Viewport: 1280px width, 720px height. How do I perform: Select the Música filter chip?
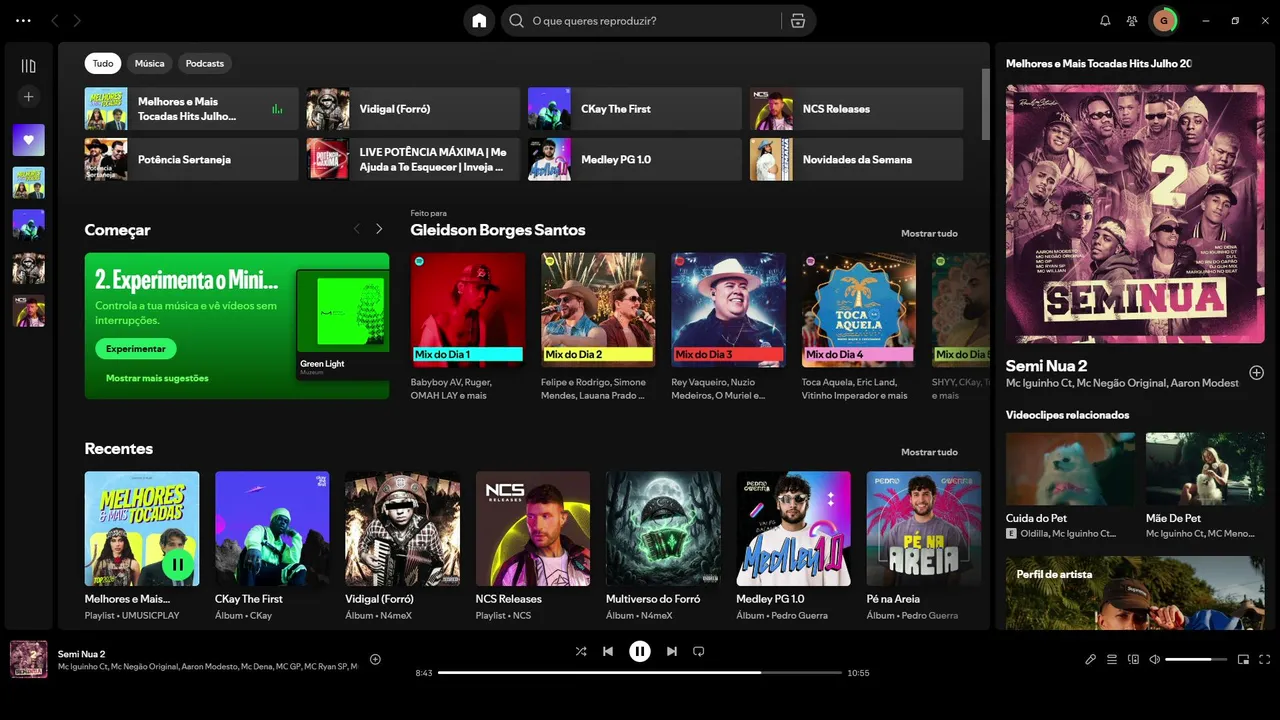pyautogui.click(x=149, y=63)
